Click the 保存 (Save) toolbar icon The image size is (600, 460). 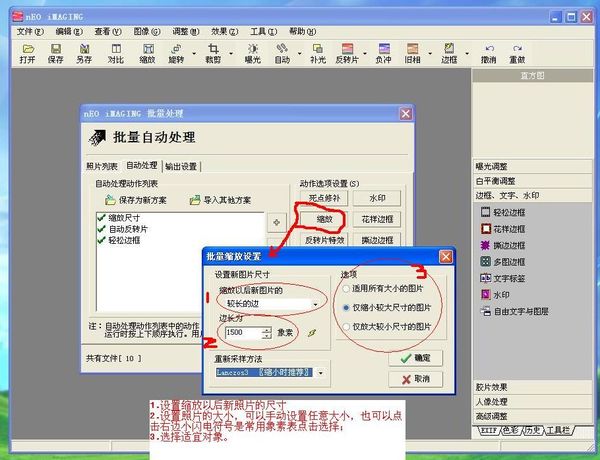56,52
